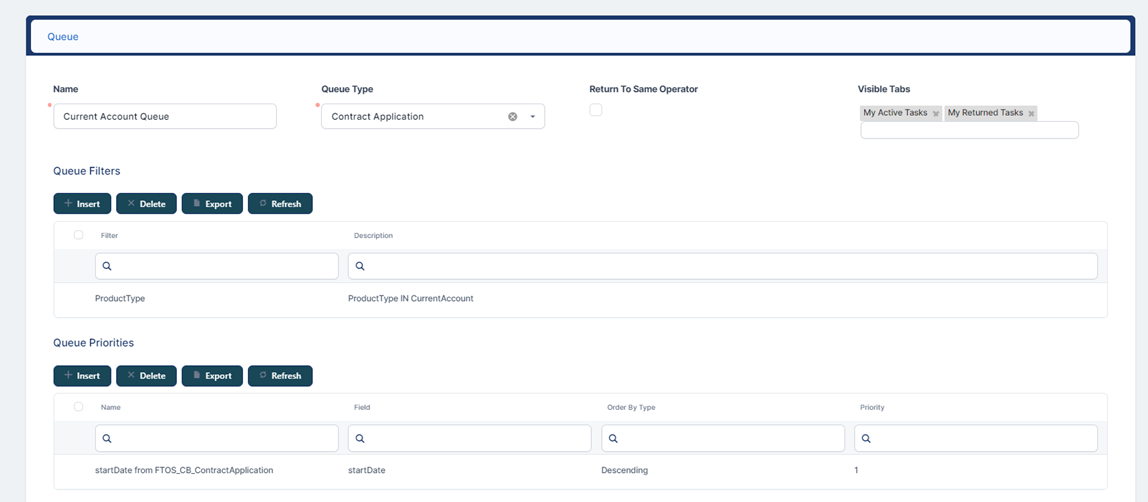This screenshot has width=1148, height=502.
Task: Remove the My Active Tasks tag
Action: [935, 114]
